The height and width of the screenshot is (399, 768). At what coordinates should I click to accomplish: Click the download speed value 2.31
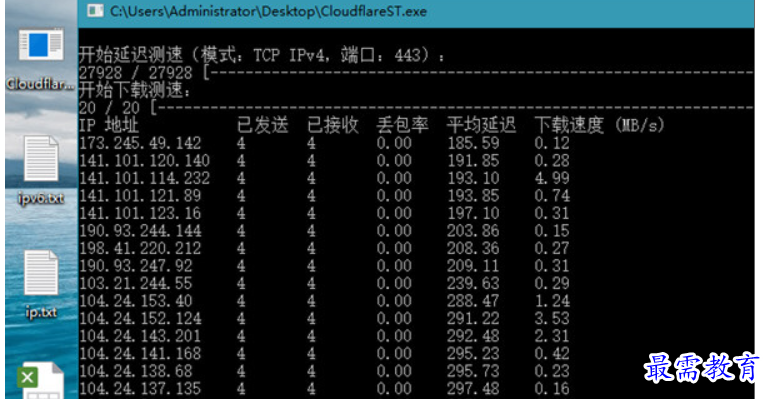[552, 336]
